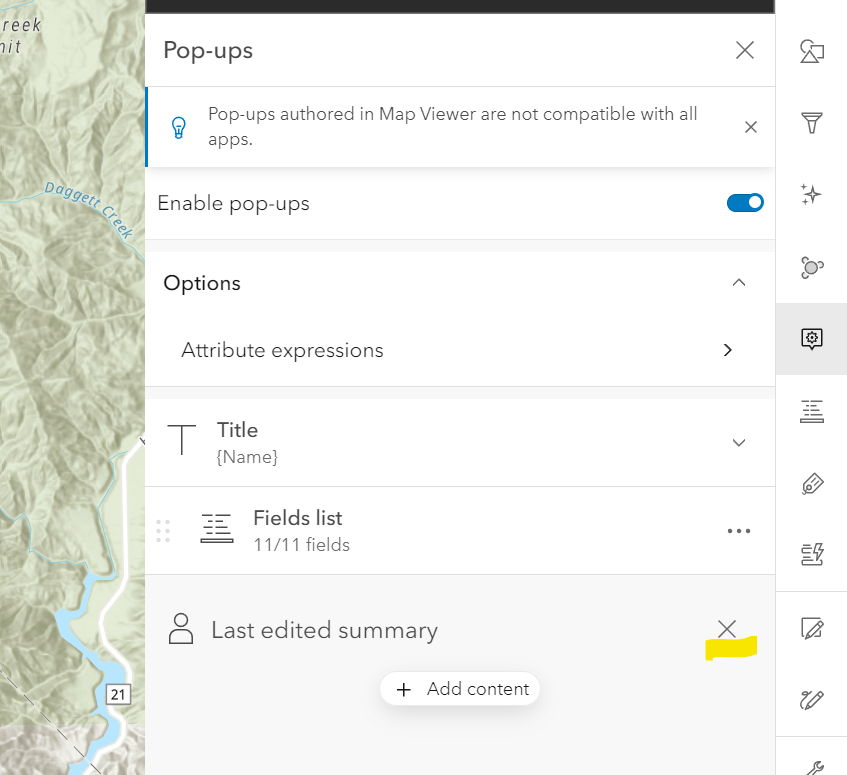Disable the Enable pop-ups switch
Screen dimensions: 847x775
745,203
